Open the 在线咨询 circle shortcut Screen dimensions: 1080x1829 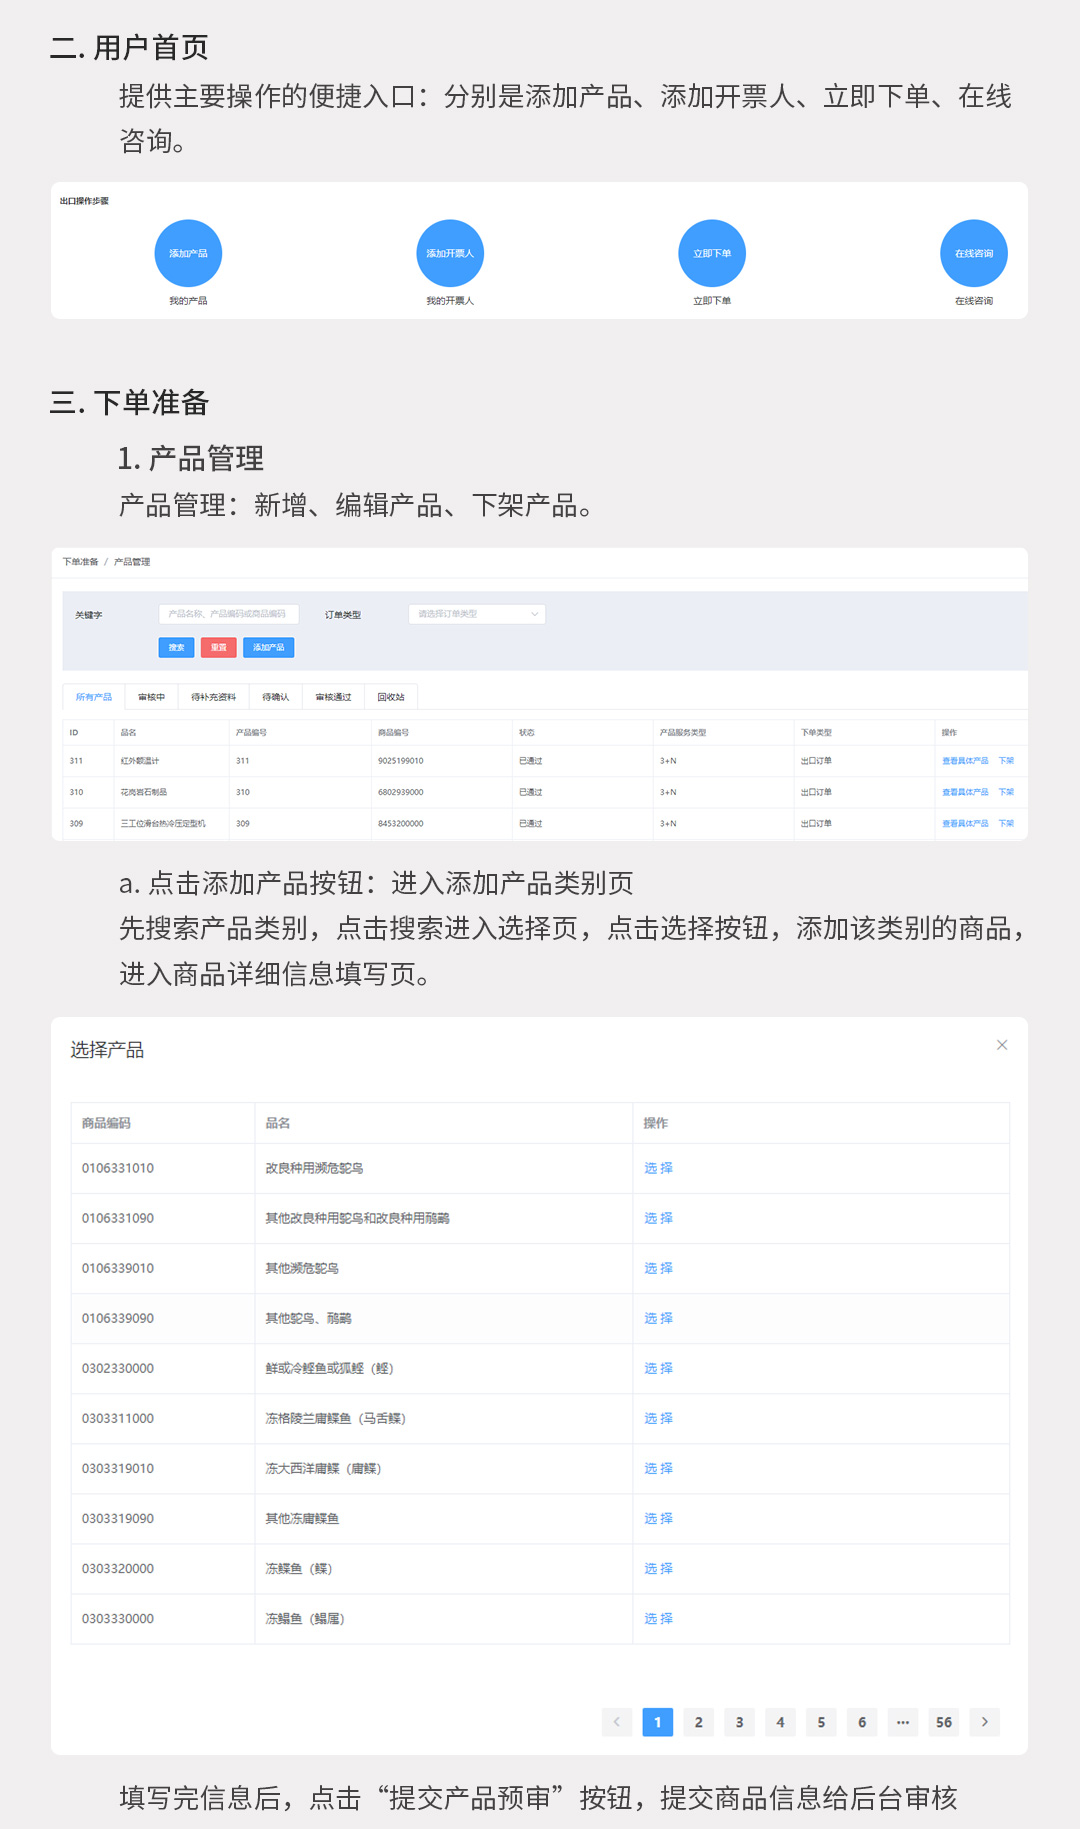tap(973, 253)
